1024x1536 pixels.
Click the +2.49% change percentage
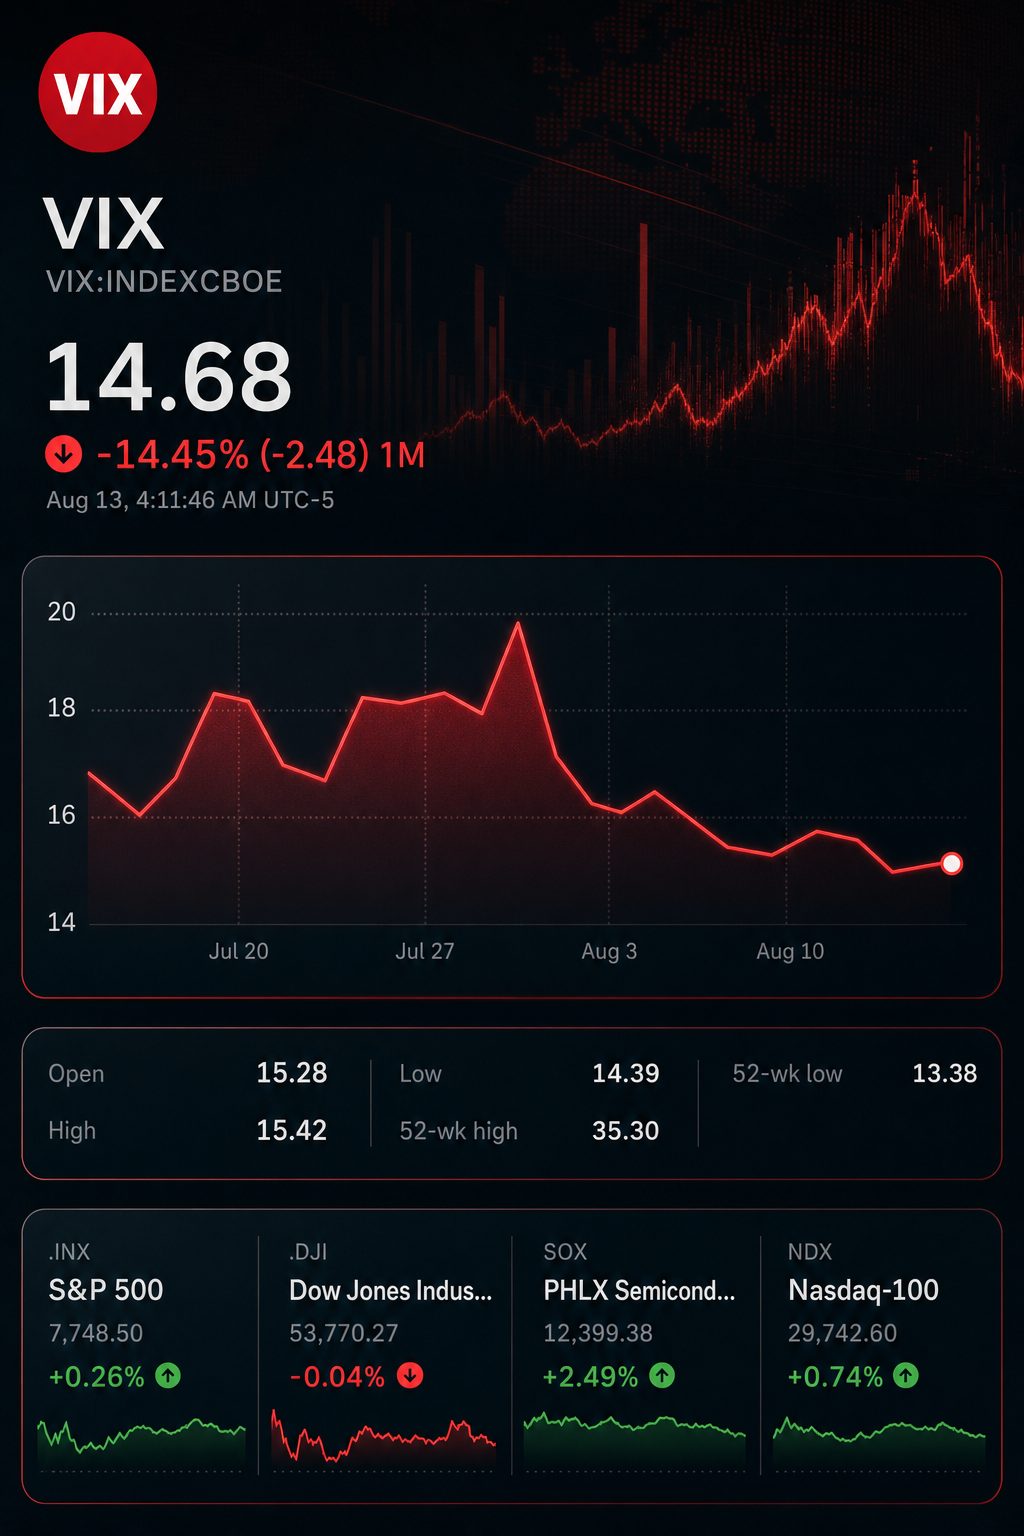591,1377
